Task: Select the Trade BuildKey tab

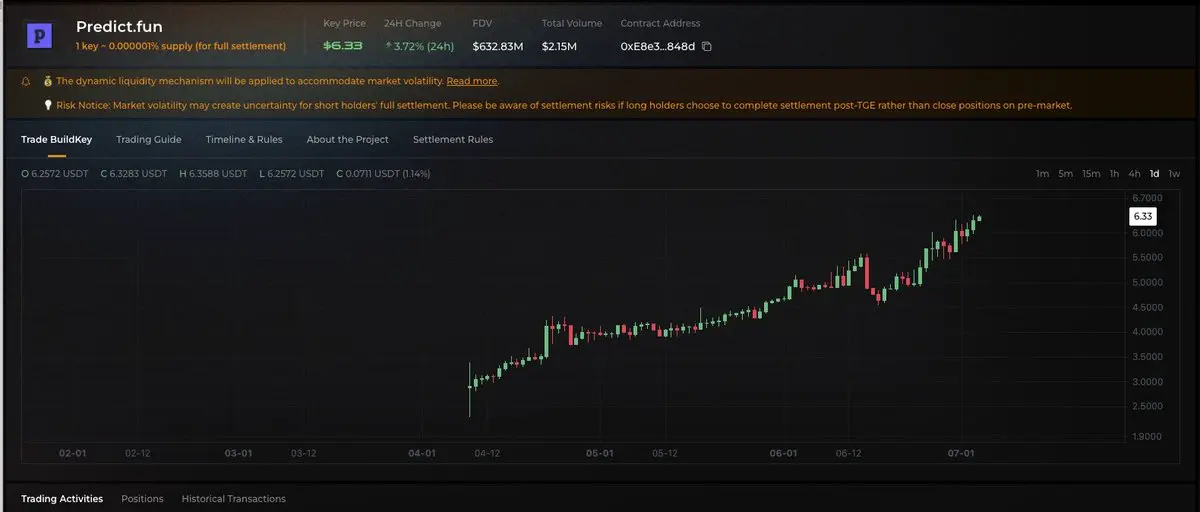Action: tap(56, 139)
